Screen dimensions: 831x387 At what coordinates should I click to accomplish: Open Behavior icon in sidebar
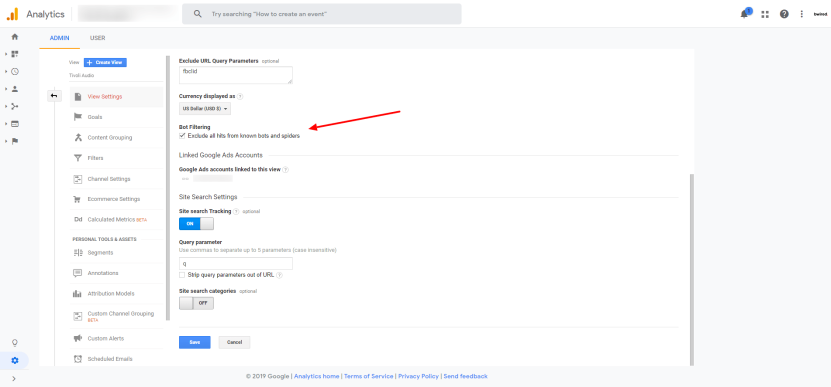click(15, 124)
